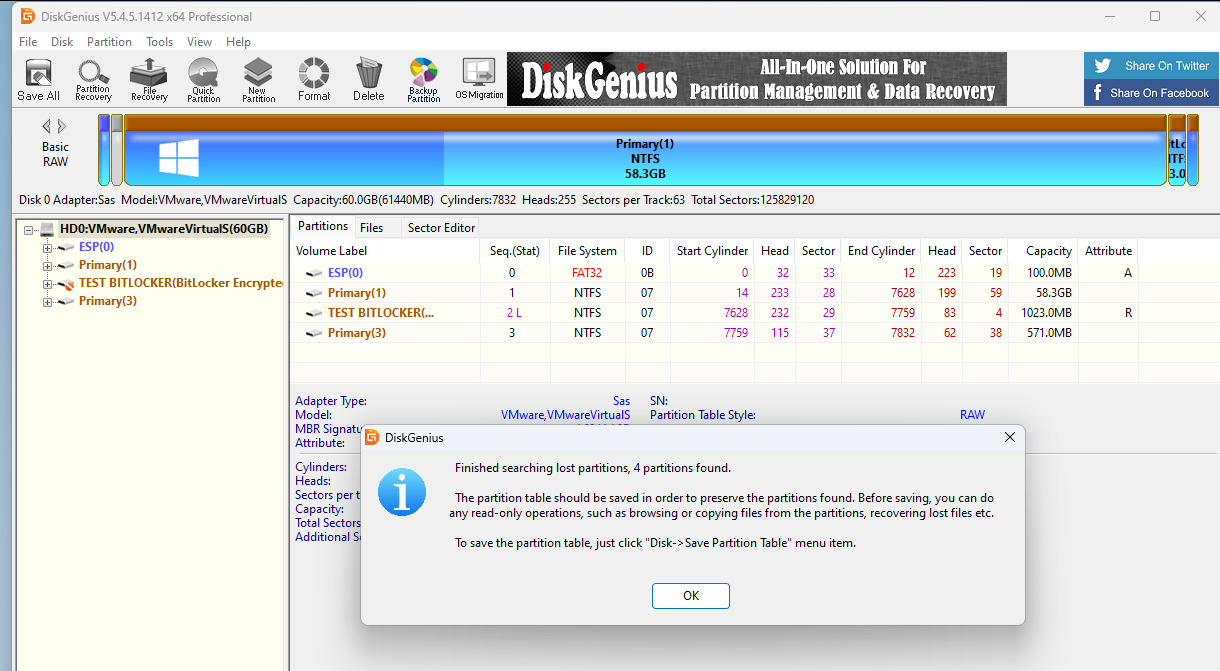Open the Partition Recovery tool

[x=93, y=80]
